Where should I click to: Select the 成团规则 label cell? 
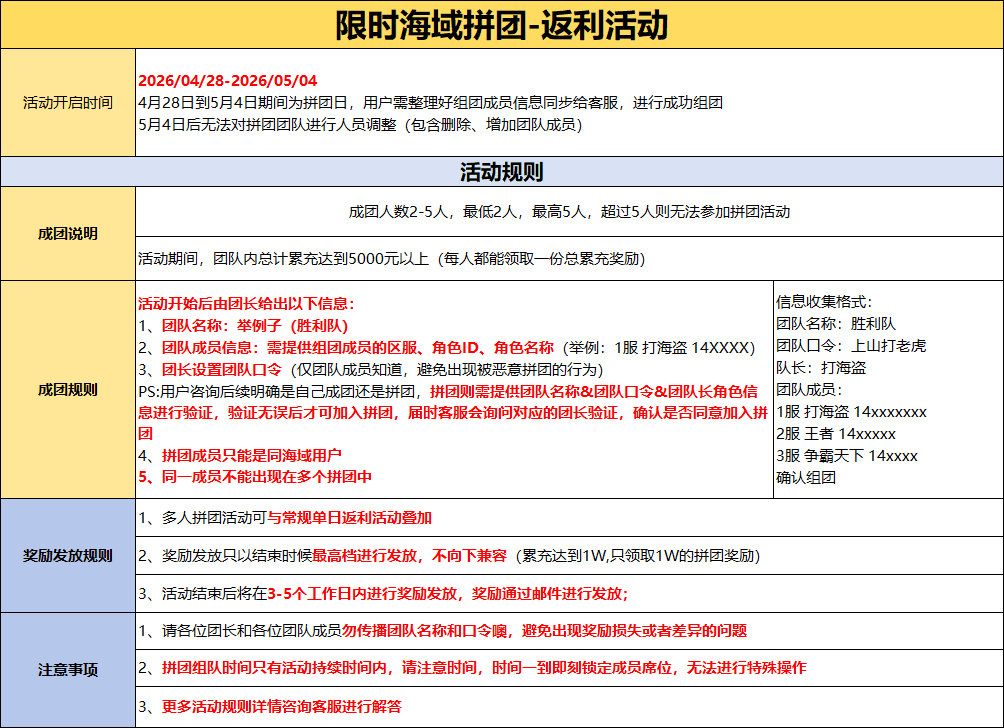[68, 390]
